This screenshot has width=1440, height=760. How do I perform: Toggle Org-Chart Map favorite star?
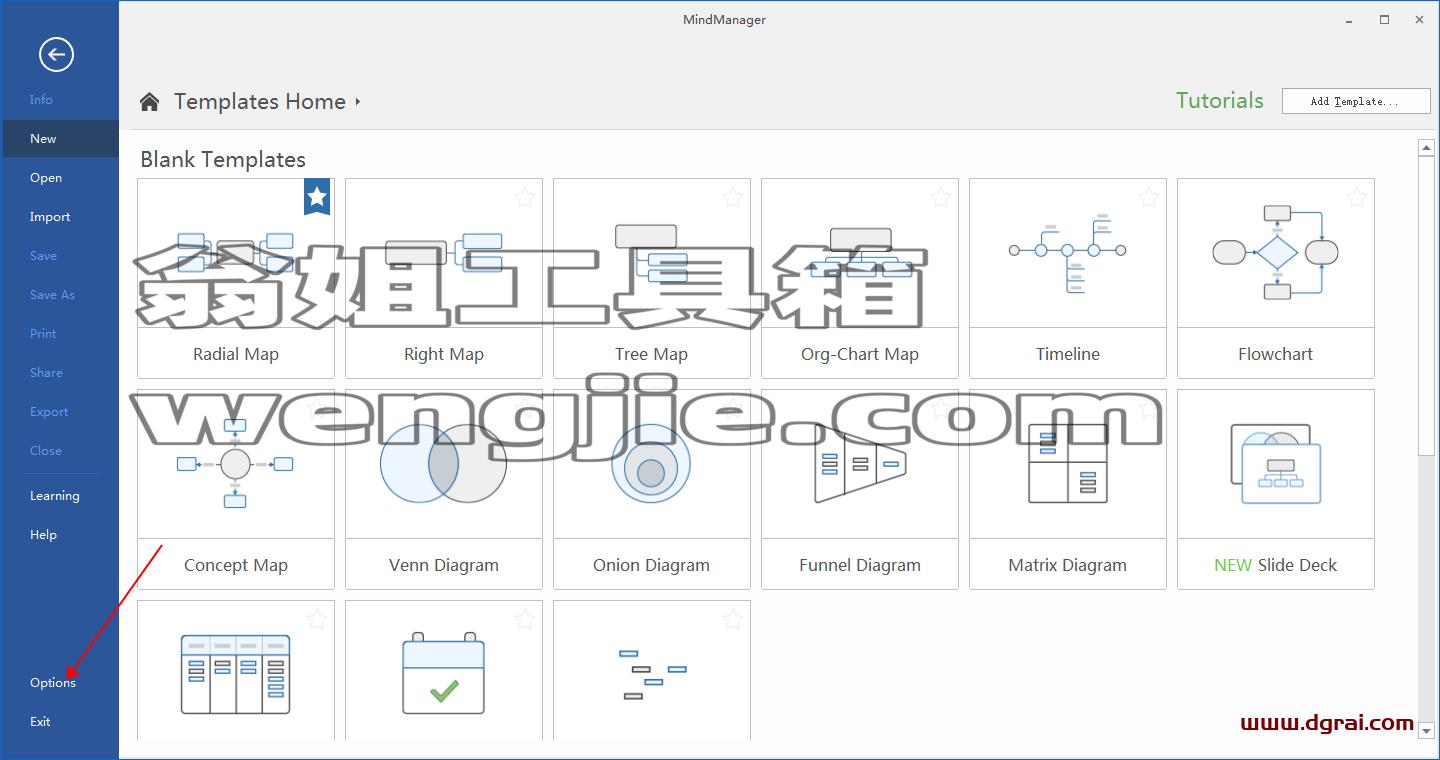click(x=941, y=197)
